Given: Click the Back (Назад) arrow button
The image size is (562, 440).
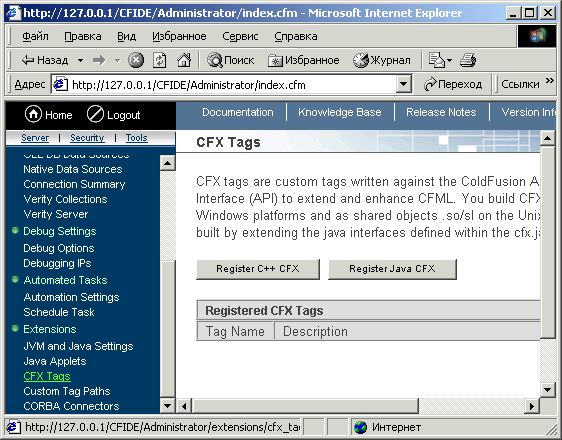Looking at the screenshot, I should [x=45, y=60].
